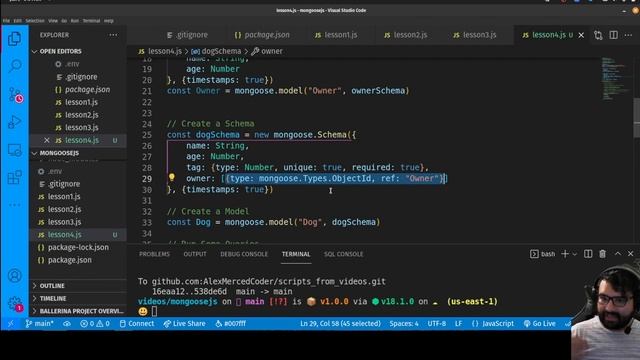
Task: Open the Remote Explorer view
Action: coord(15,150)
